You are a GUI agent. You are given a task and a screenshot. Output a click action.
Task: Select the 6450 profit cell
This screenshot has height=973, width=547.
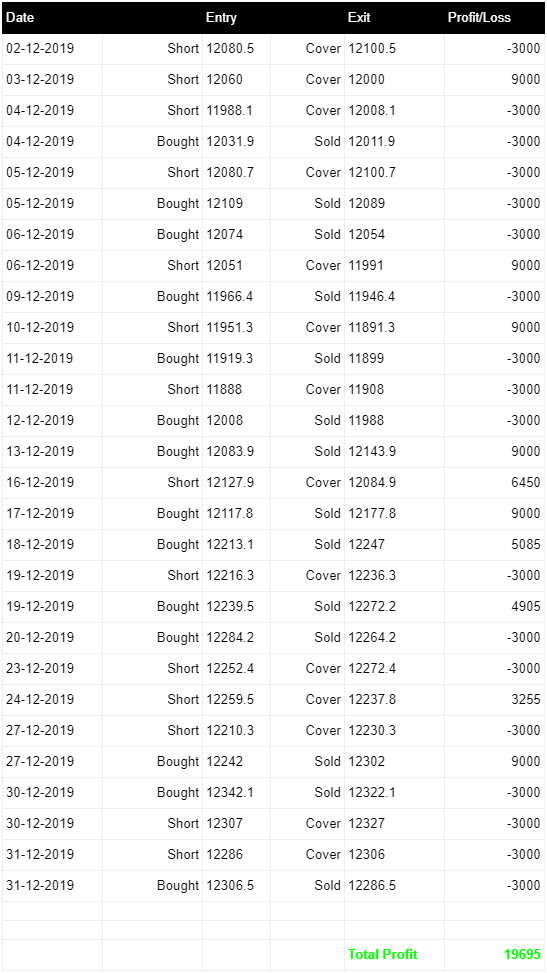[x=525, y=482]
